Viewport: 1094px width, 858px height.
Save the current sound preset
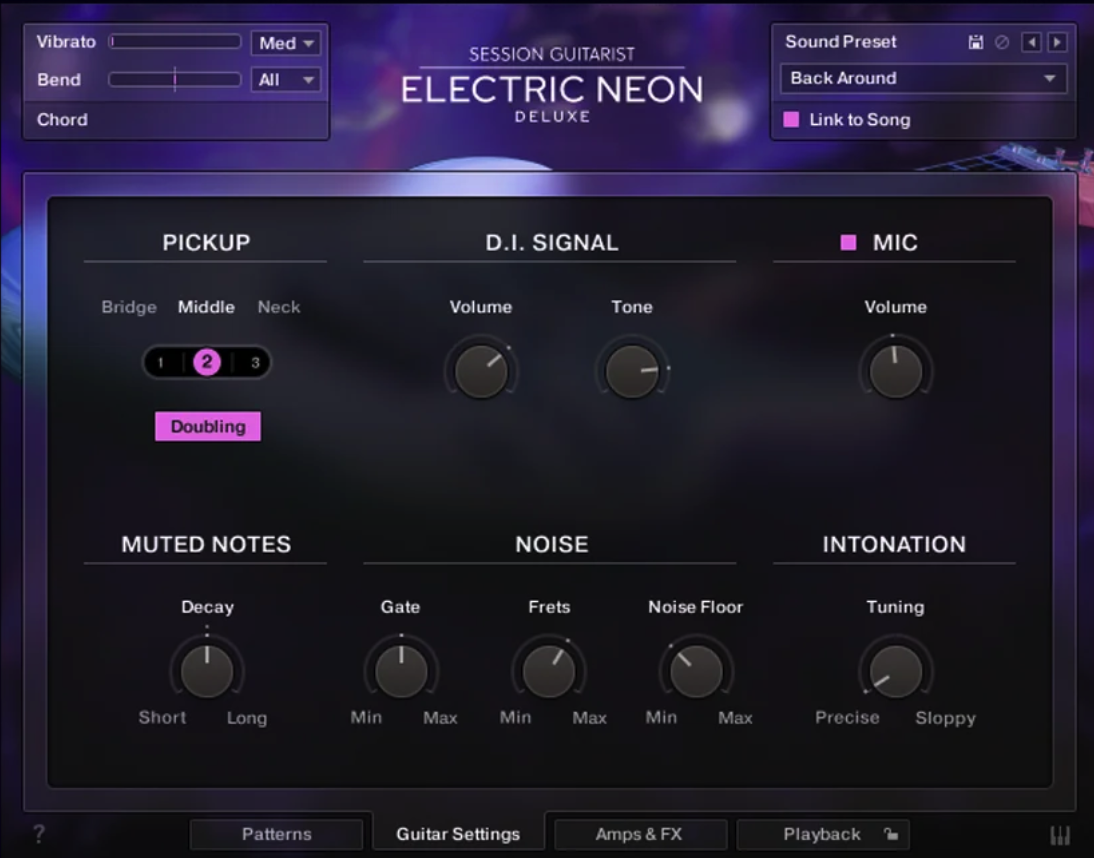pos(975,43)
